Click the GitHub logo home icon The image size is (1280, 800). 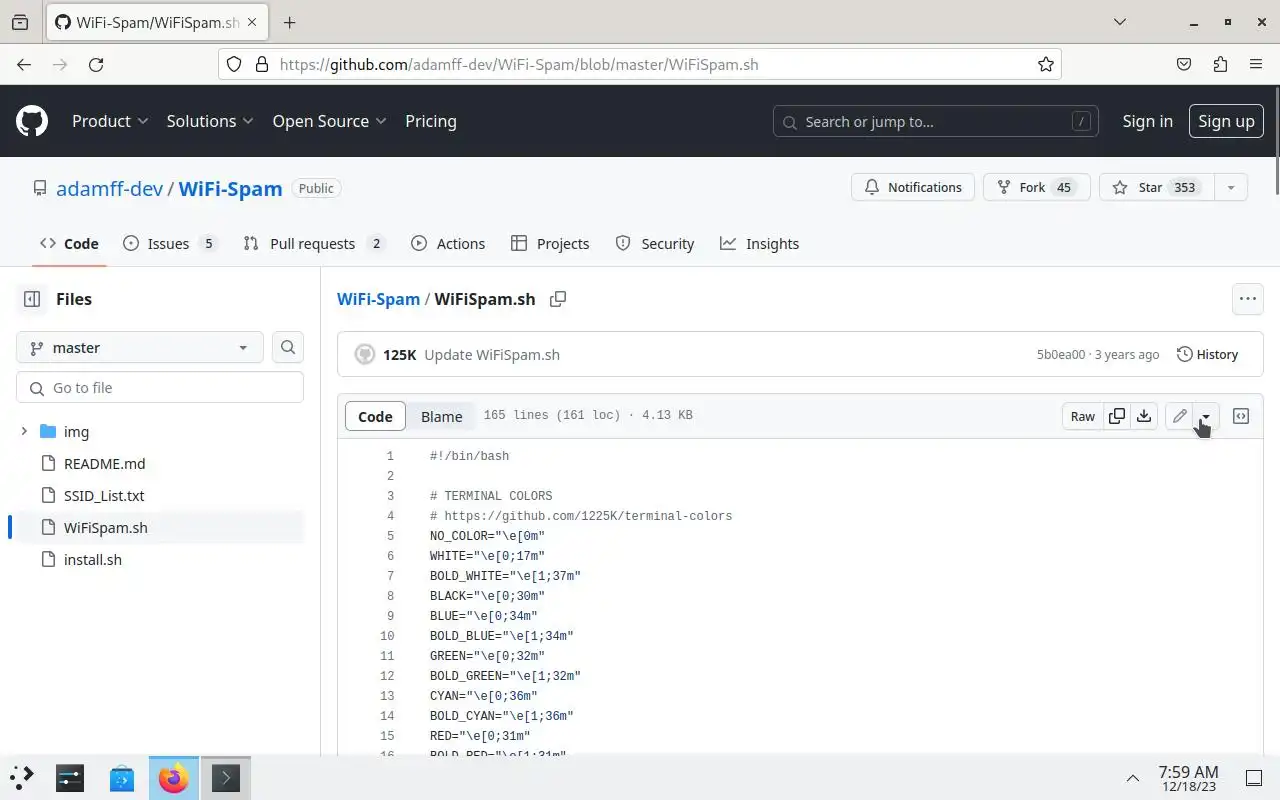[x=32, y=121]
